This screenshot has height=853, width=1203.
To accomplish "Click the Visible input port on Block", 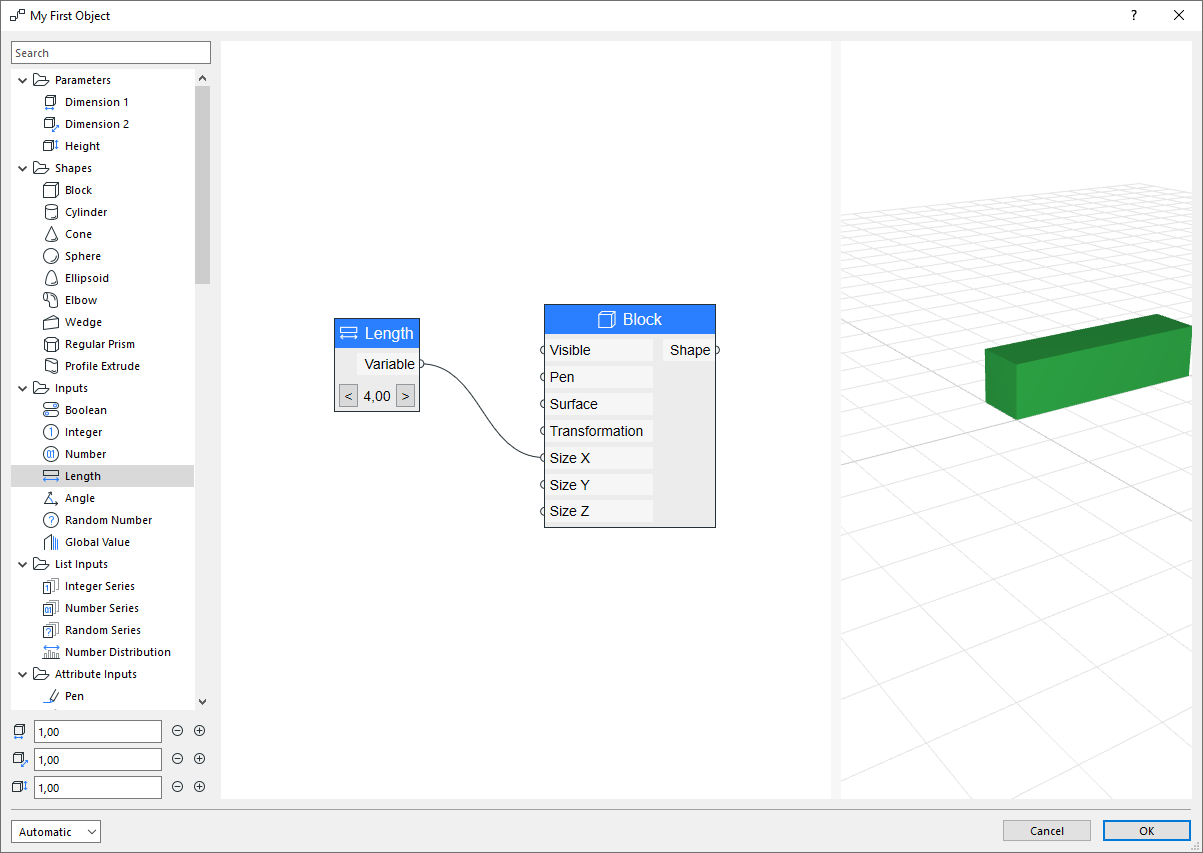I will 543,350.
